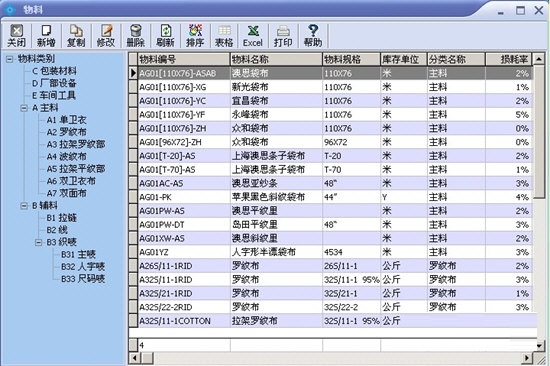The width and height of the screenshot is (550, 366).
Task: Select row A26S/11-1RID
Action: coord(335,266)
